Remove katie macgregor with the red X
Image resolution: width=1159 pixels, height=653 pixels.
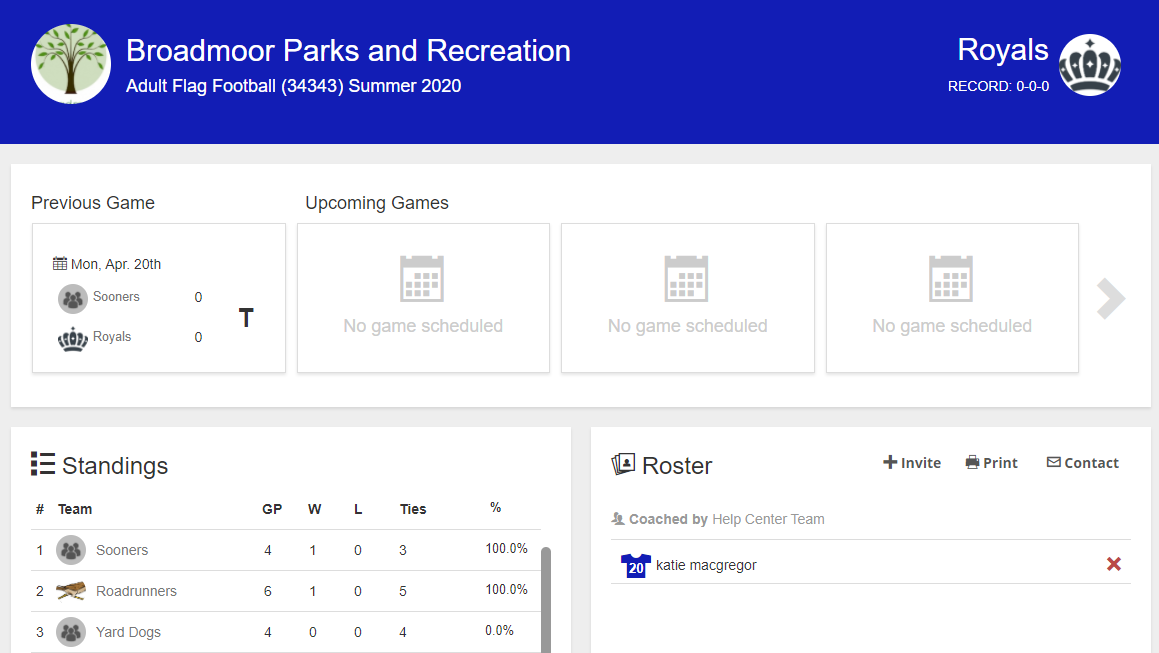tap(1114, 564)
